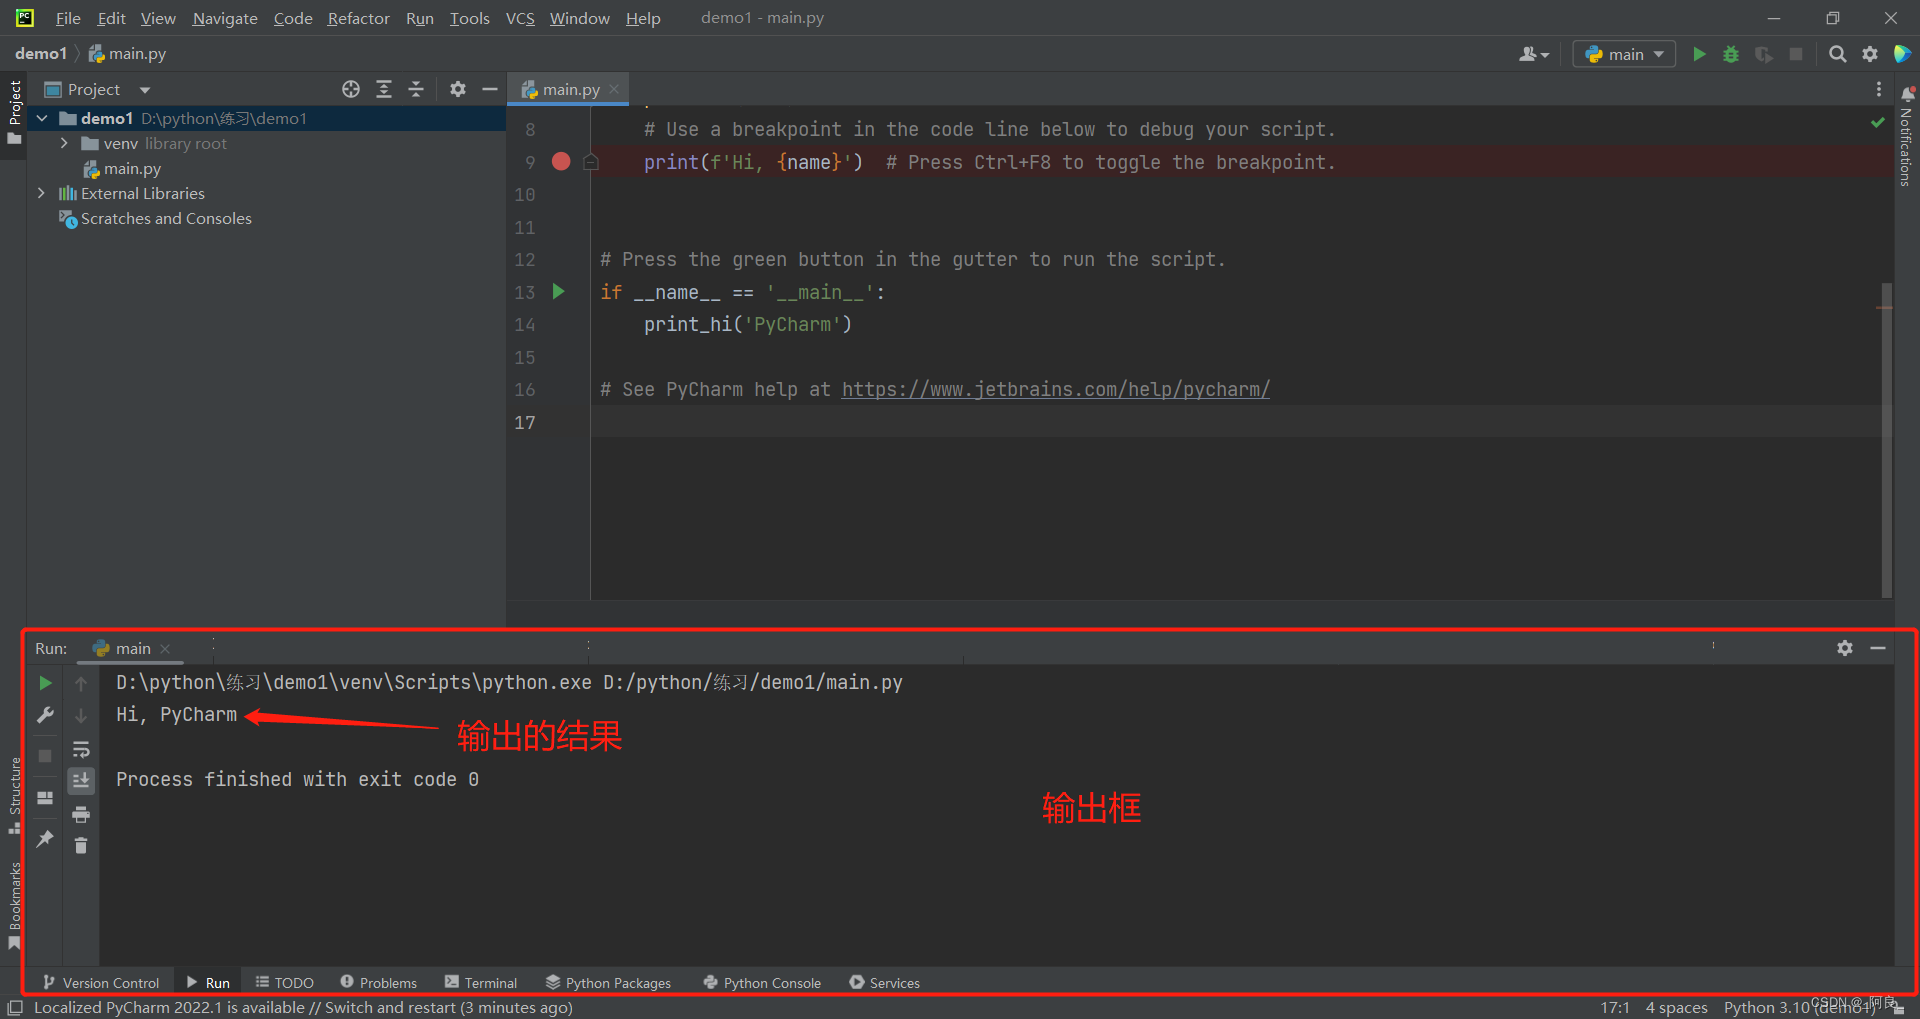Switch to the Python Console tab
The image size is (1920, 1019).
pyautogui.click(x=762, y=982)
